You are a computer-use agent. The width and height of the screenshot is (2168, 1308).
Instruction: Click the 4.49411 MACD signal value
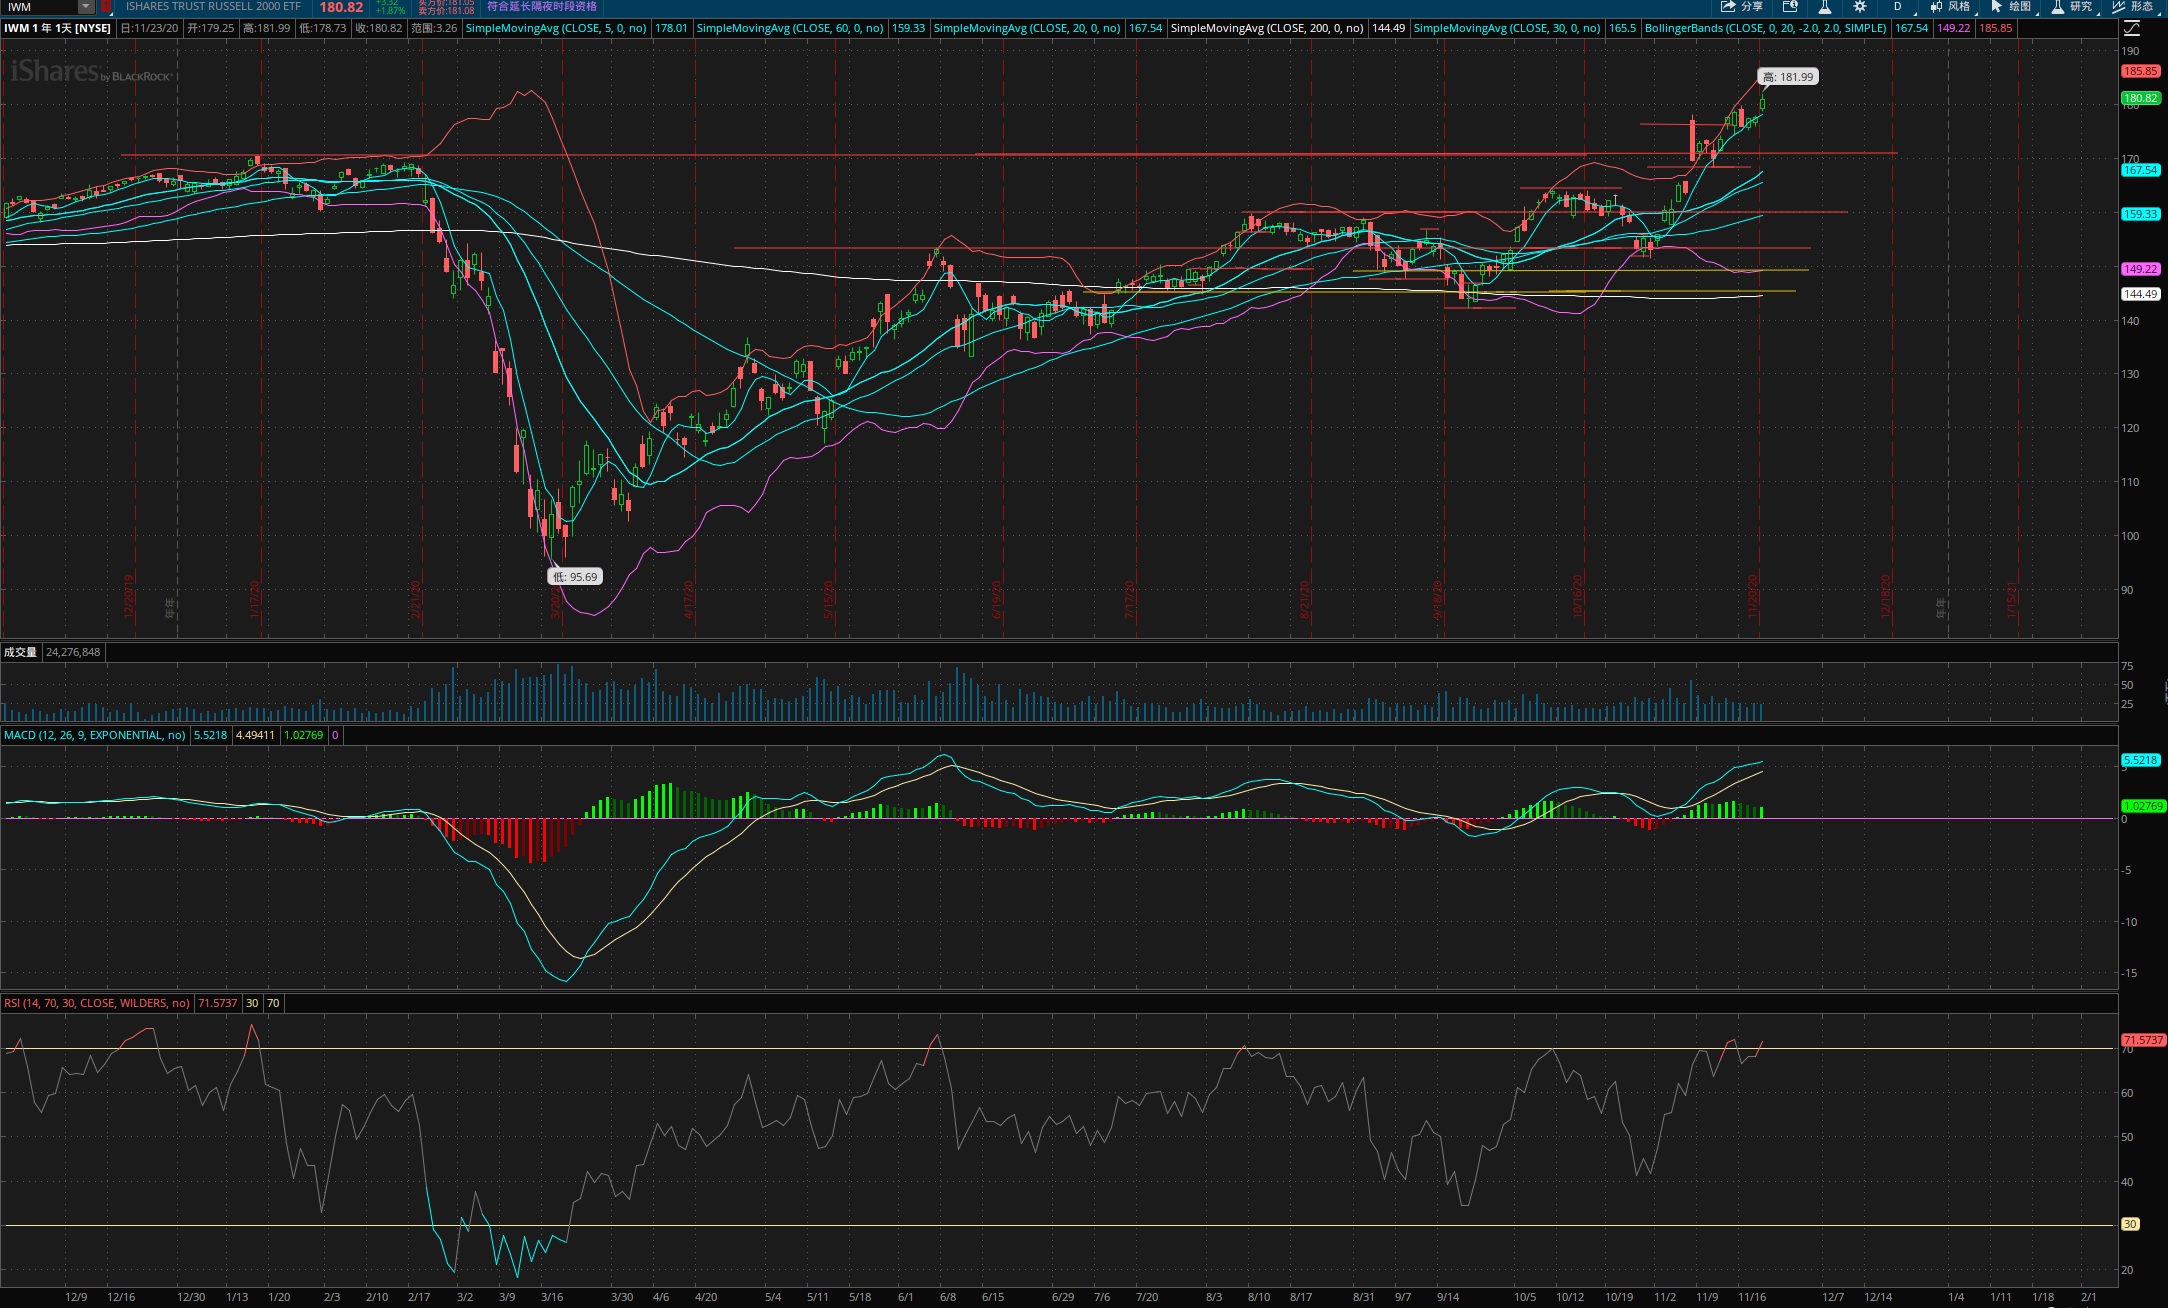[x=255, y=735]
